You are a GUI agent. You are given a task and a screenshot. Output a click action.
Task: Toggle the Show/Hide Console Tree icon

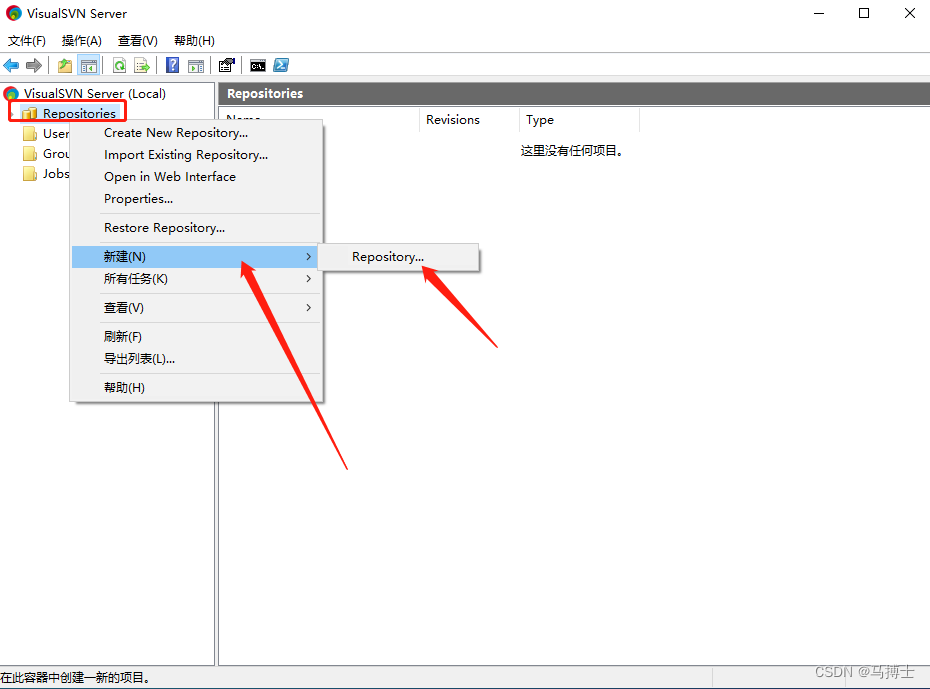pos(89,65)
